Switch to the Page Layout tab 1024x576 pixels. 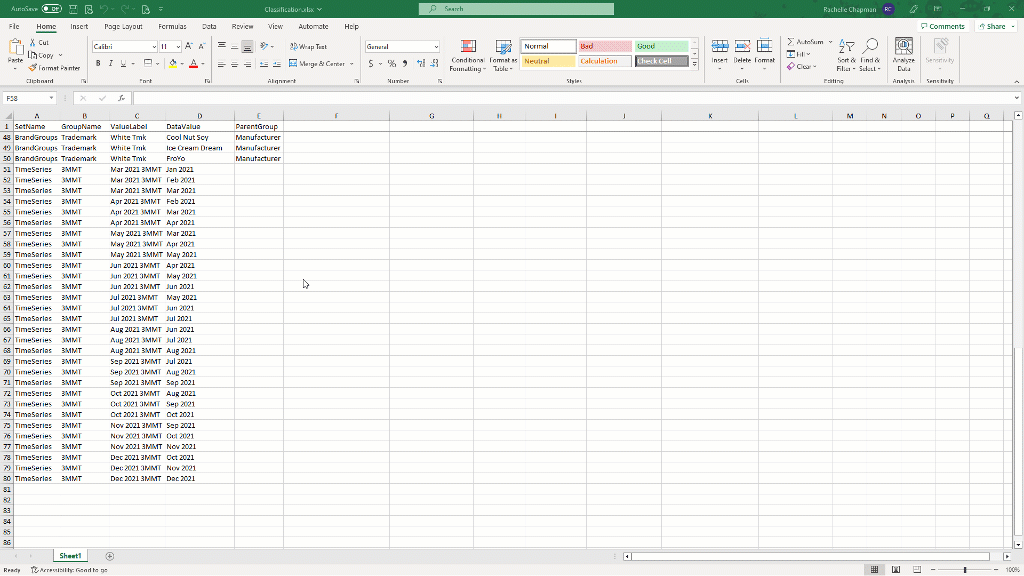click(x=123, y=27)
